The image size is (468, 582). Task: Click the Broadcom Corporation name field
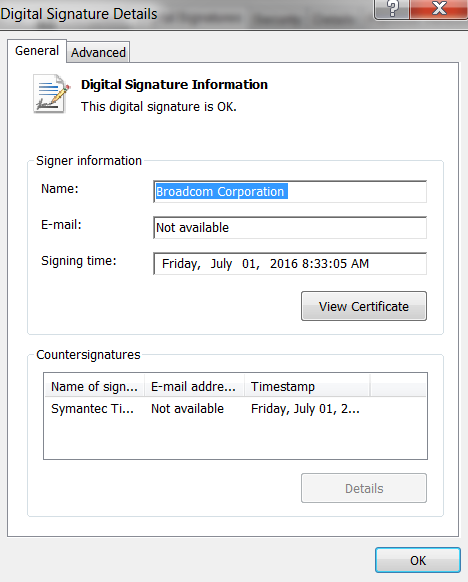coord(290,192)
